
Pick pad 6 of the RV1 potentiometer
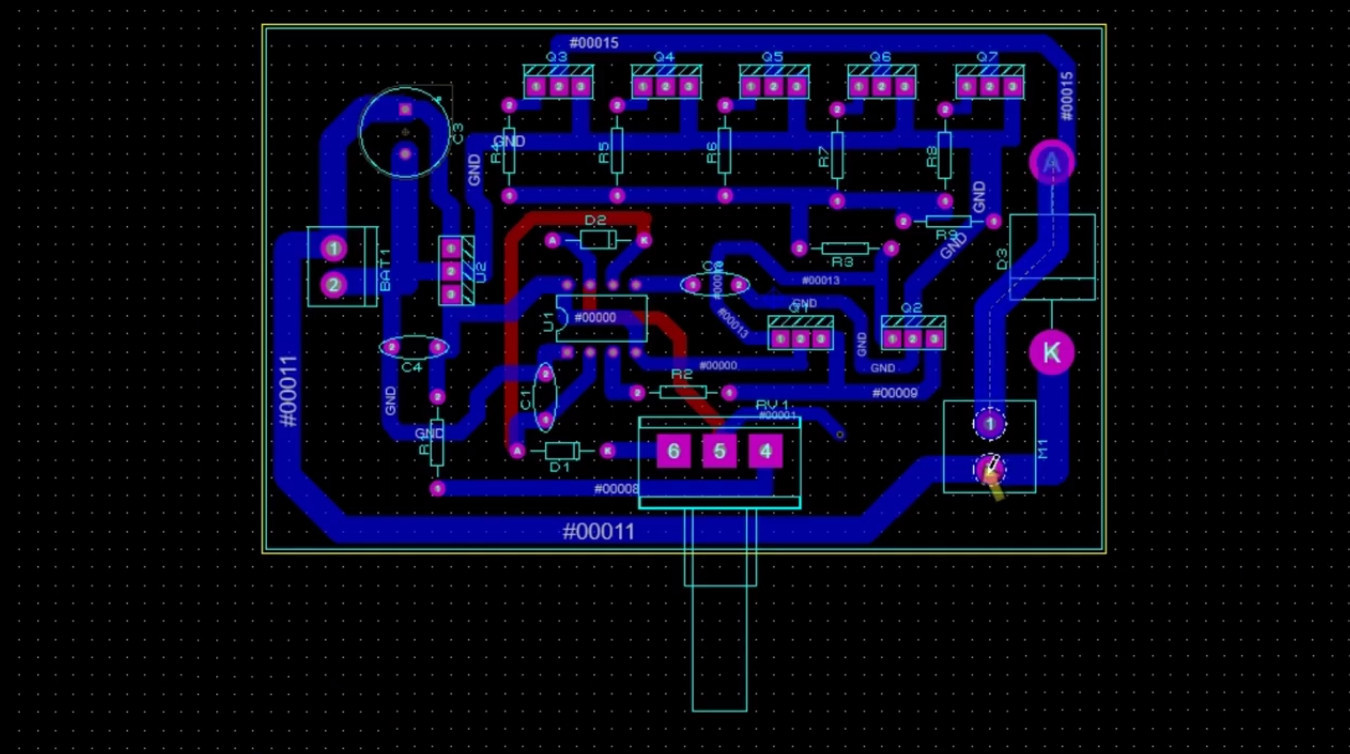[x=673, y=451]
